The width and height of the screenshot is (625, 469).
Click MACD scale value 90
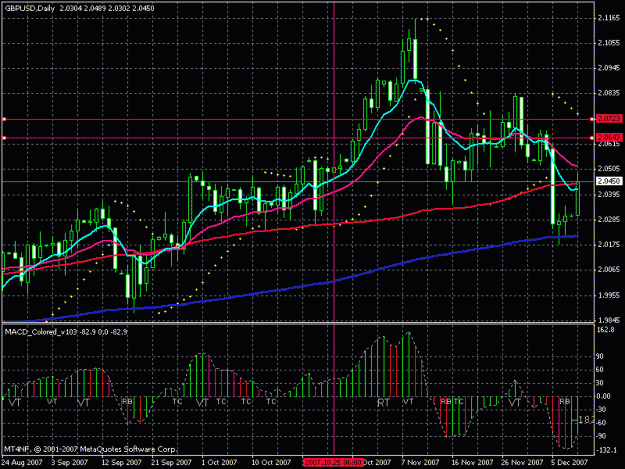pos(600,356)
